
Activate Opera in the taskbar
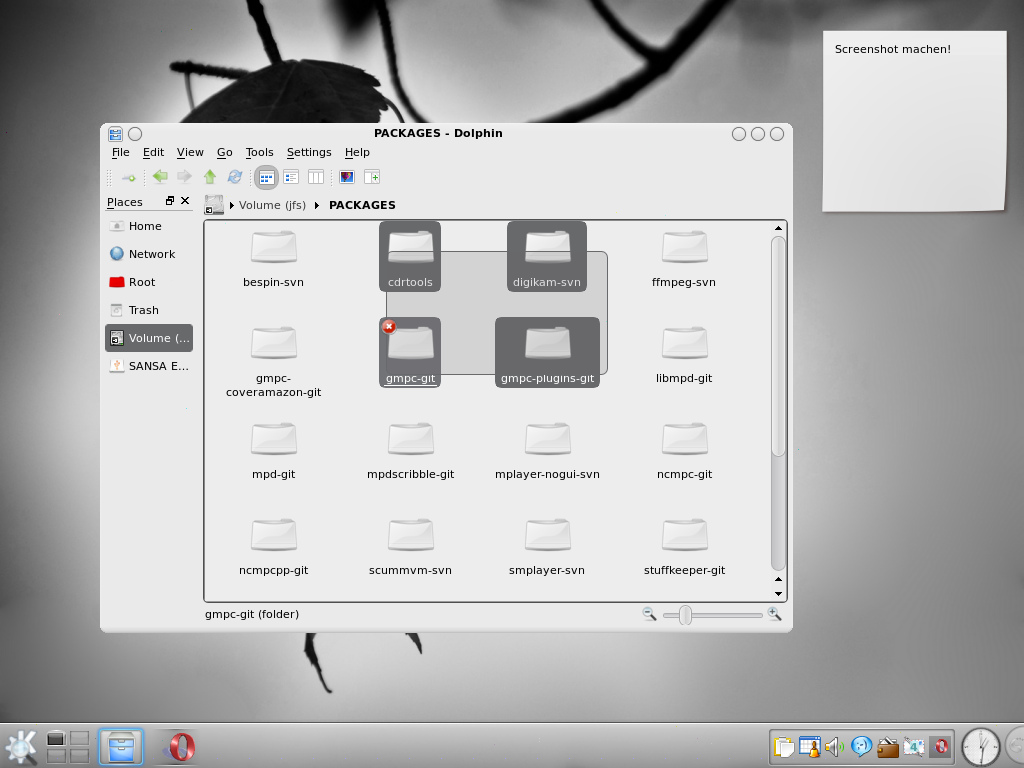click(x=179, y=746)
